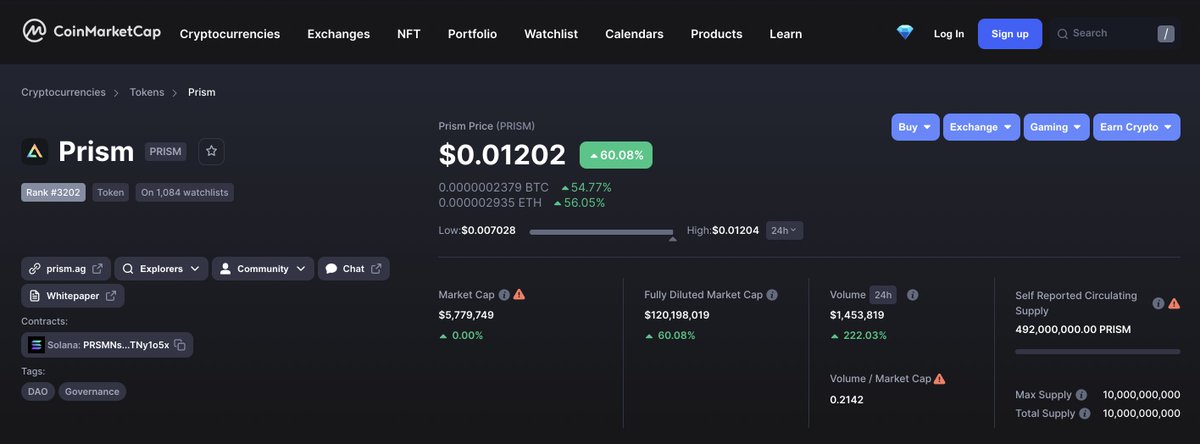
Task: Change the Volume 24h period selector
Action: click(x=883, y=295)
